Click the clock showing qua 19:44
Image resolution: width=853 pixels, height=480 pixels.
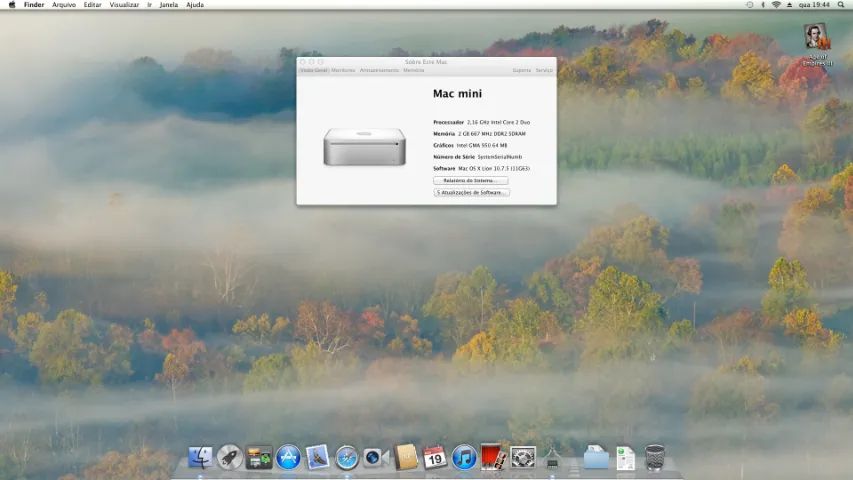pyautogui.click(x=814, y=4)
